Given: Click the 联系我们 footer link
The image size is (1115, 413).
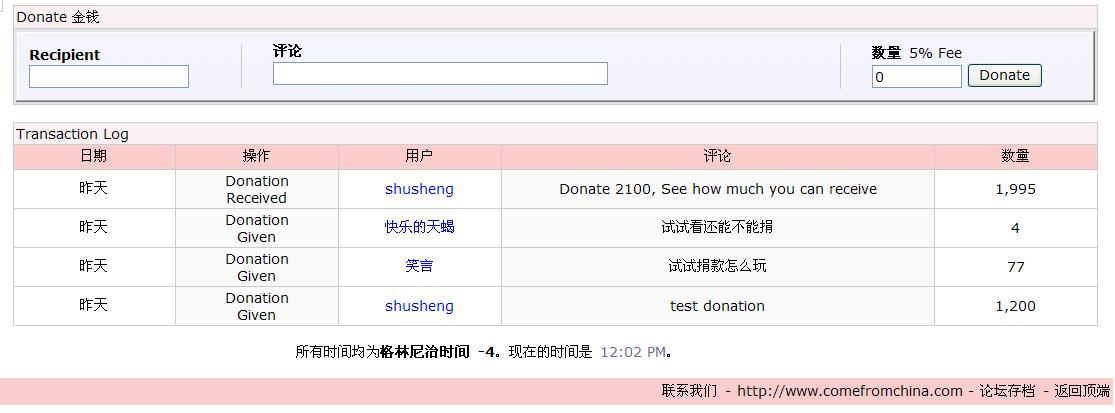Looking at the screenshot, I should pyautogui.click(x=689, y=391).
